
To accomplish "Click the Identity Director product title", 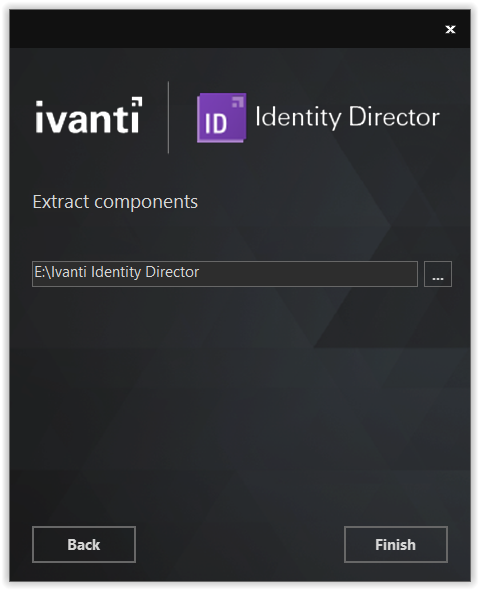I will [x=347, y=117].
